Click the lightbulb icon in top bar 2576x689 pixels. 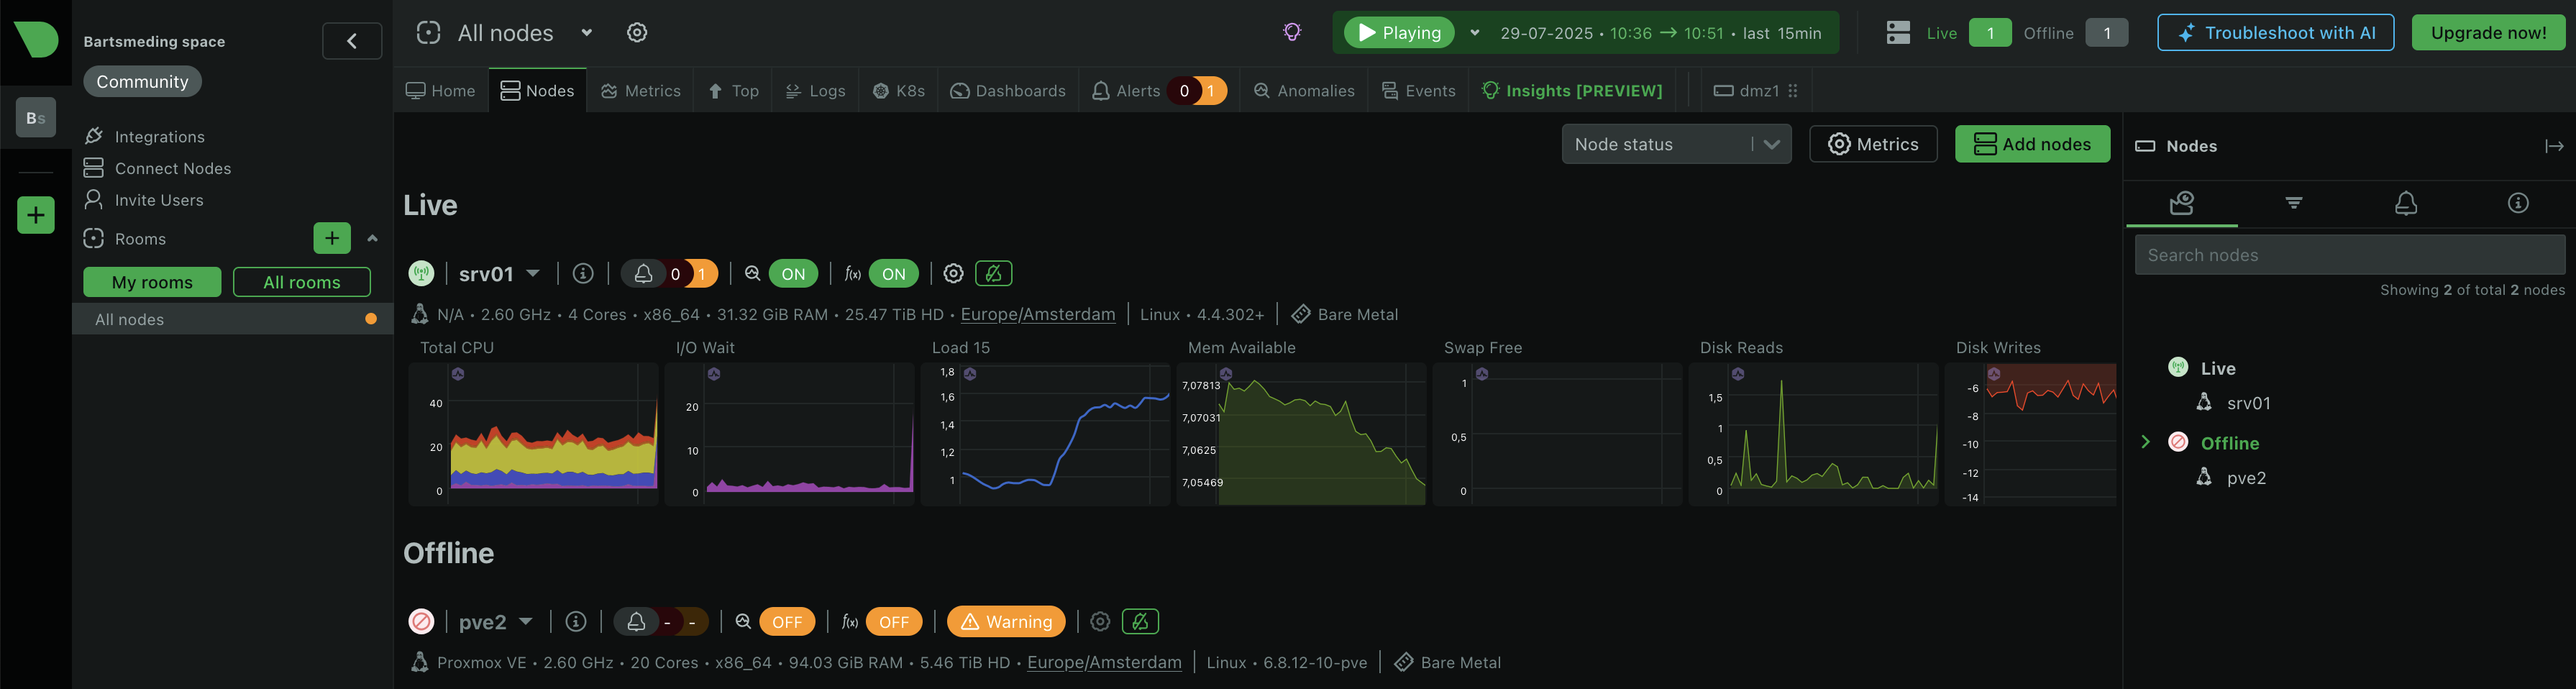[1292, 32]
